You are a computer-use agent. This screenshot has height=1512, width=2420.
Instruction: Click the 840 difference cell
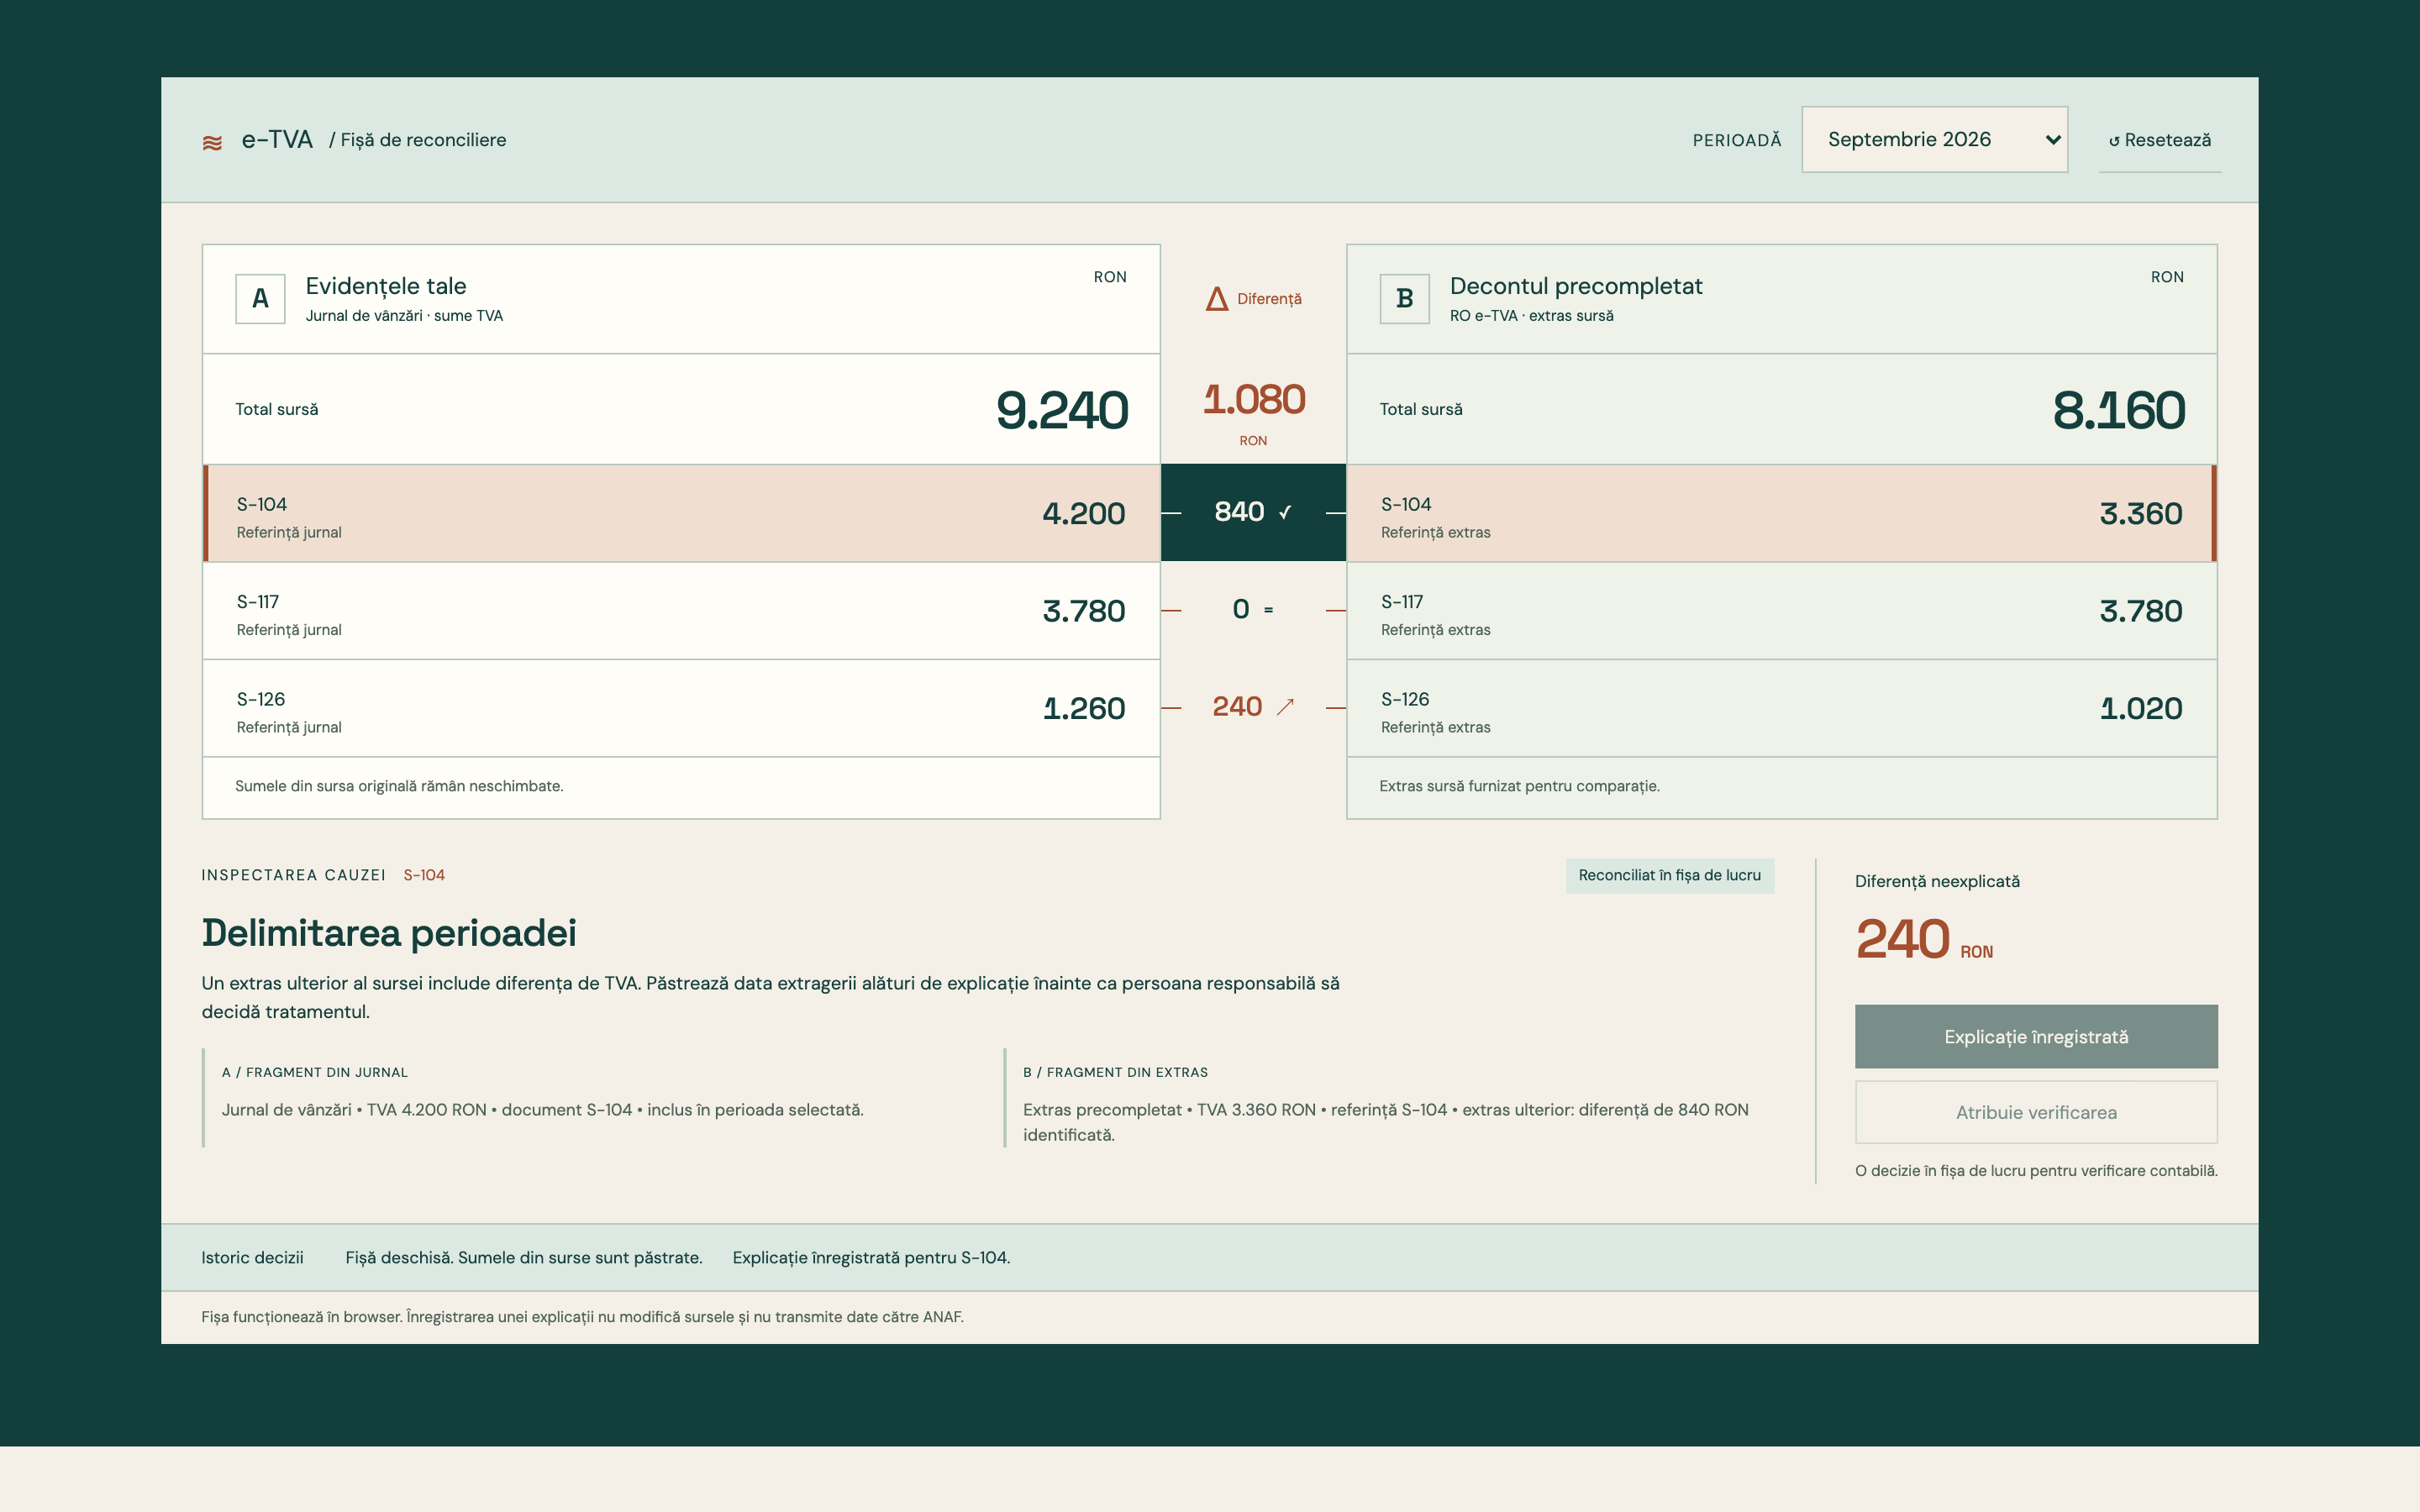pos(1253,513)
